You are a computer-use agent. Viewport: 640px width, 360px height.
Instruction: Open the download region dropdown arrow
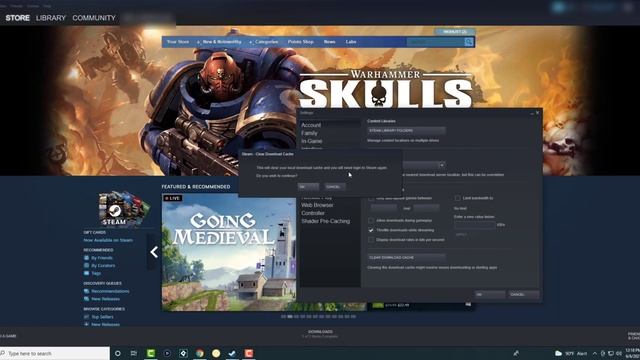[x=442, y=165]
